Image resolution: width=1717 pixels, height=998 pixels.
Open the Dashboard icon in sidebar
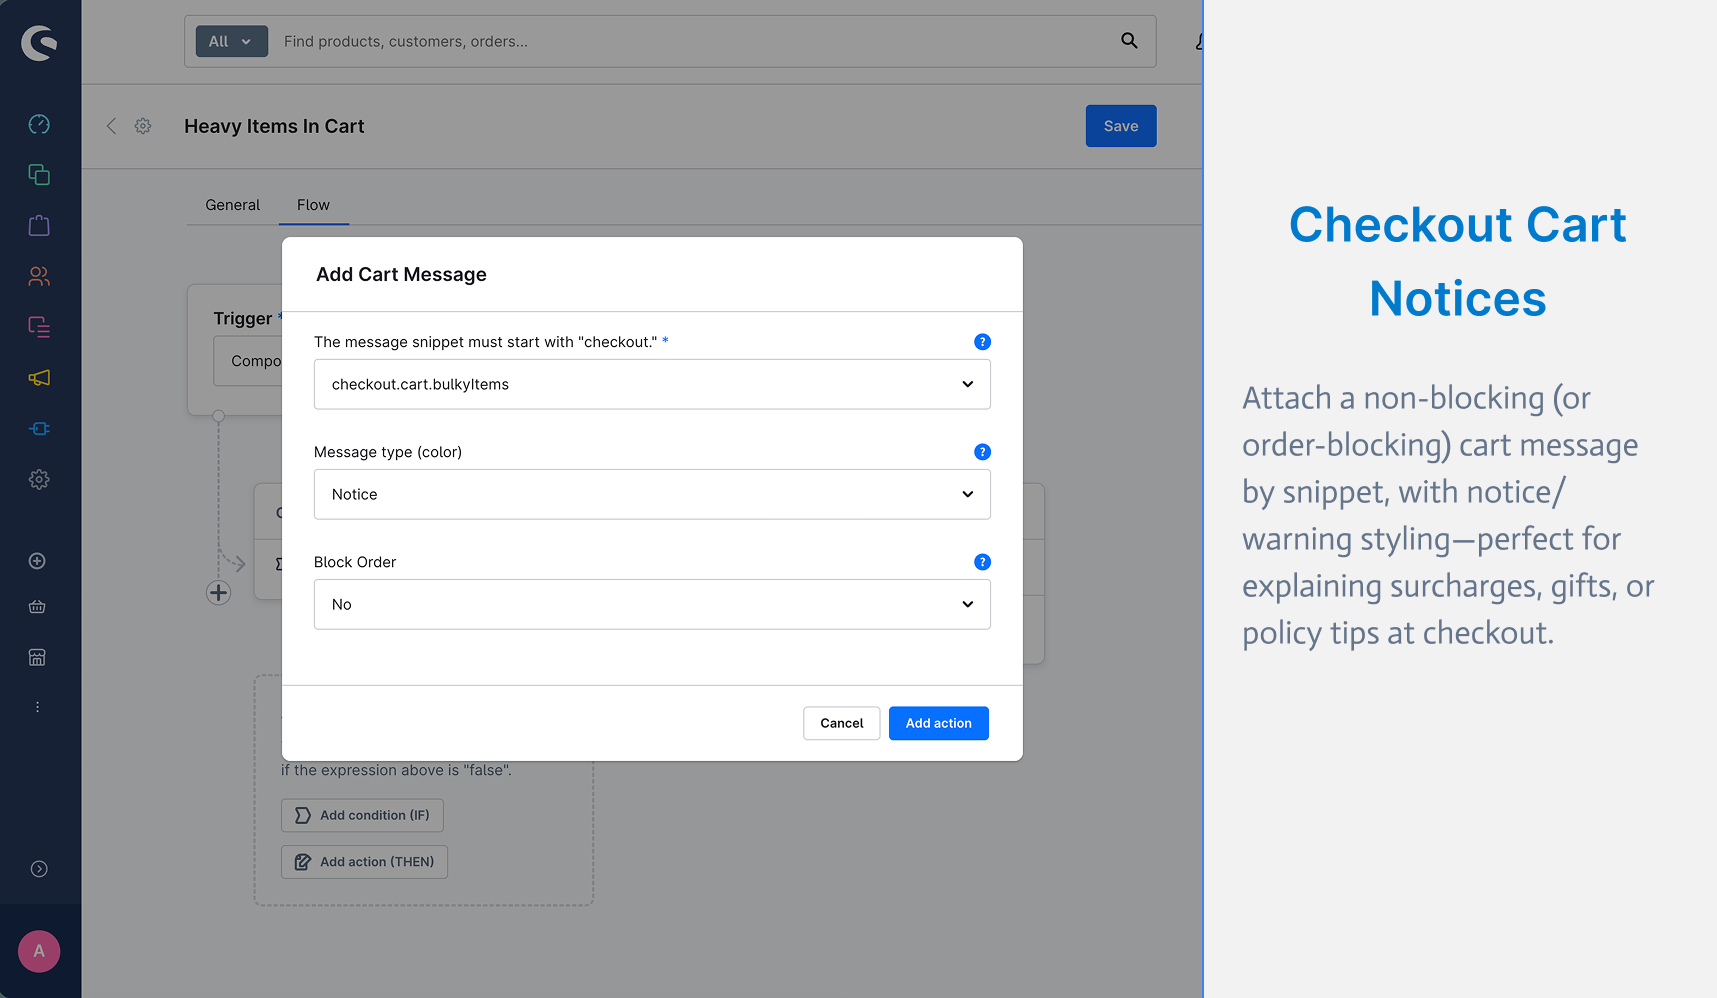pyautogui.click(x=39, y=124)
